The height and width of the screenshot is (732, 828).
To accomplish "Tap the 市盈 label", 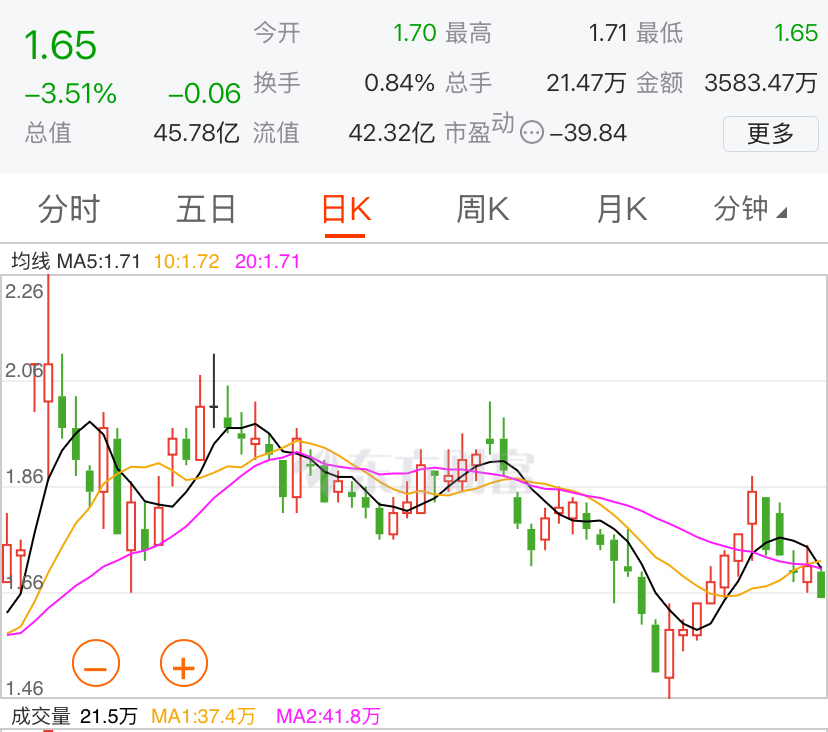I will pos(468,133).
